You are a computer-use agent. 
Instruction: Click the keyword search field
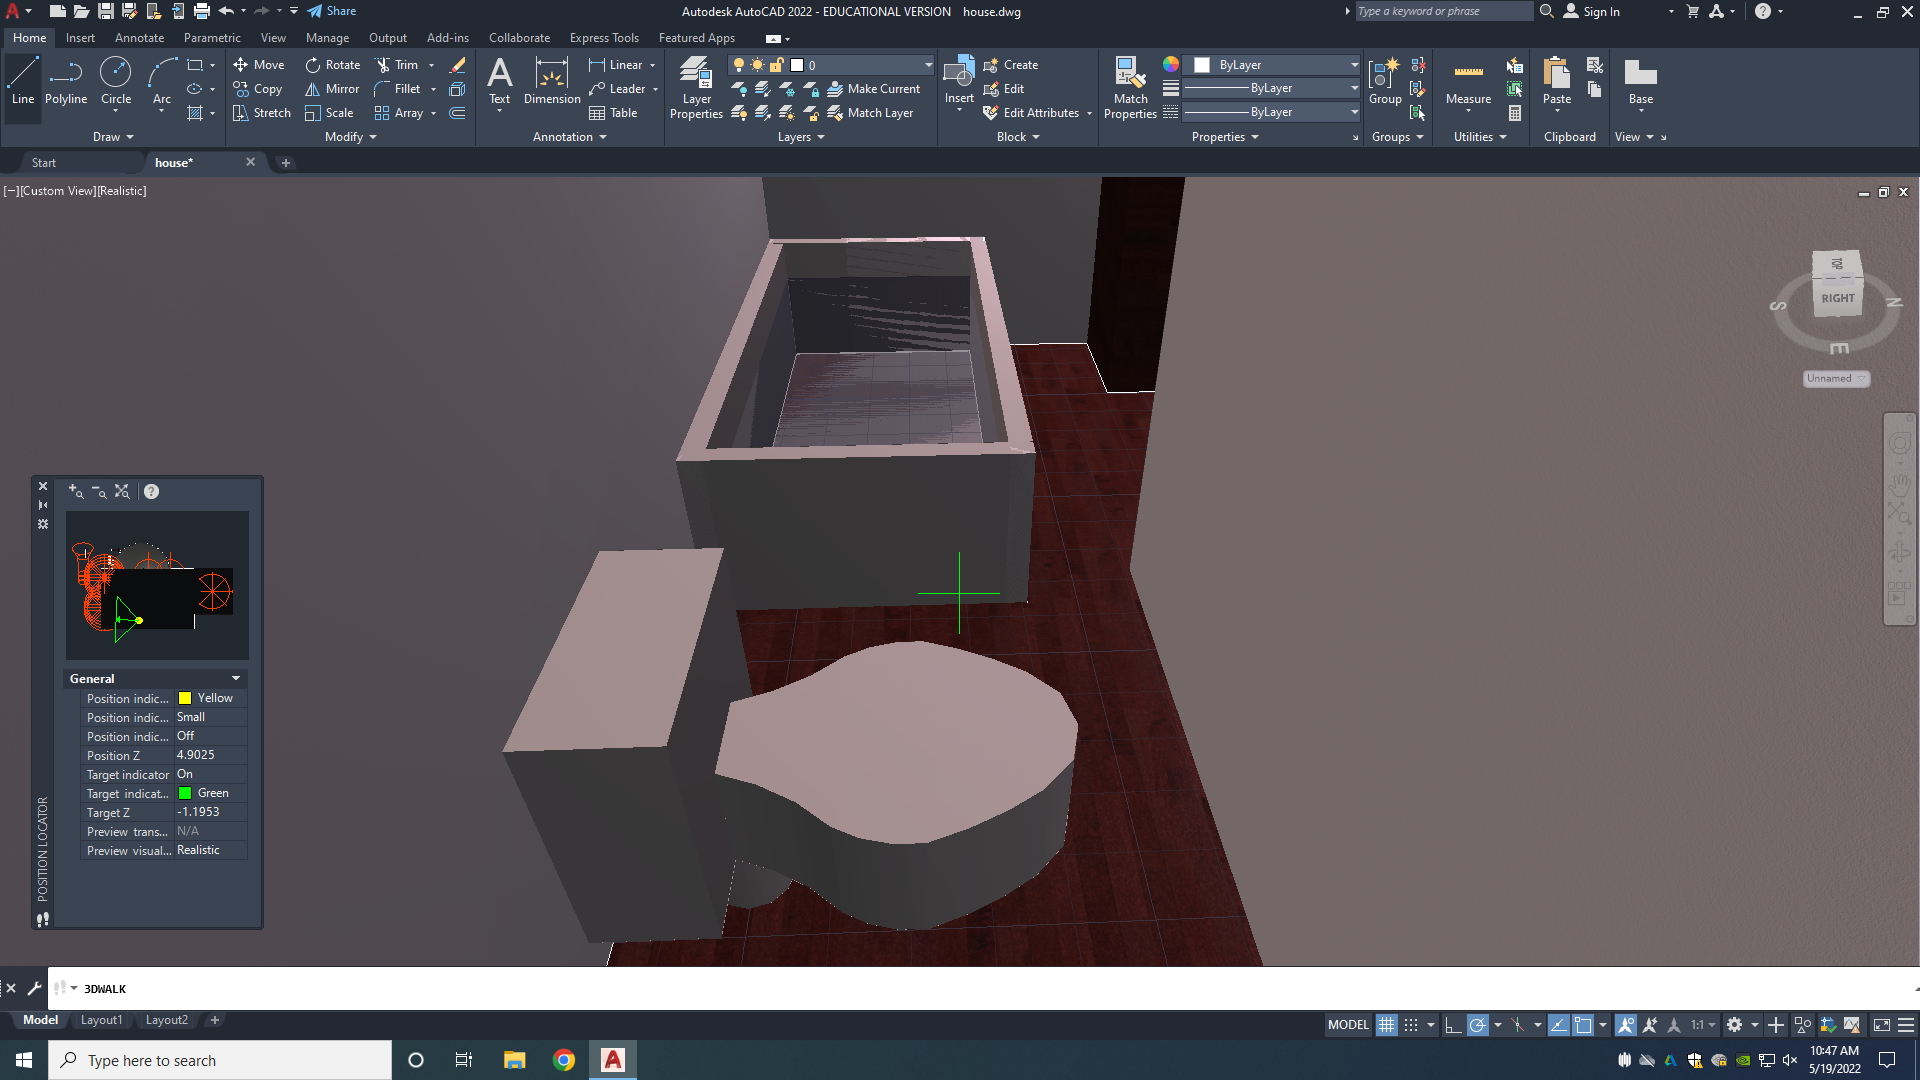coord(1442,11)
